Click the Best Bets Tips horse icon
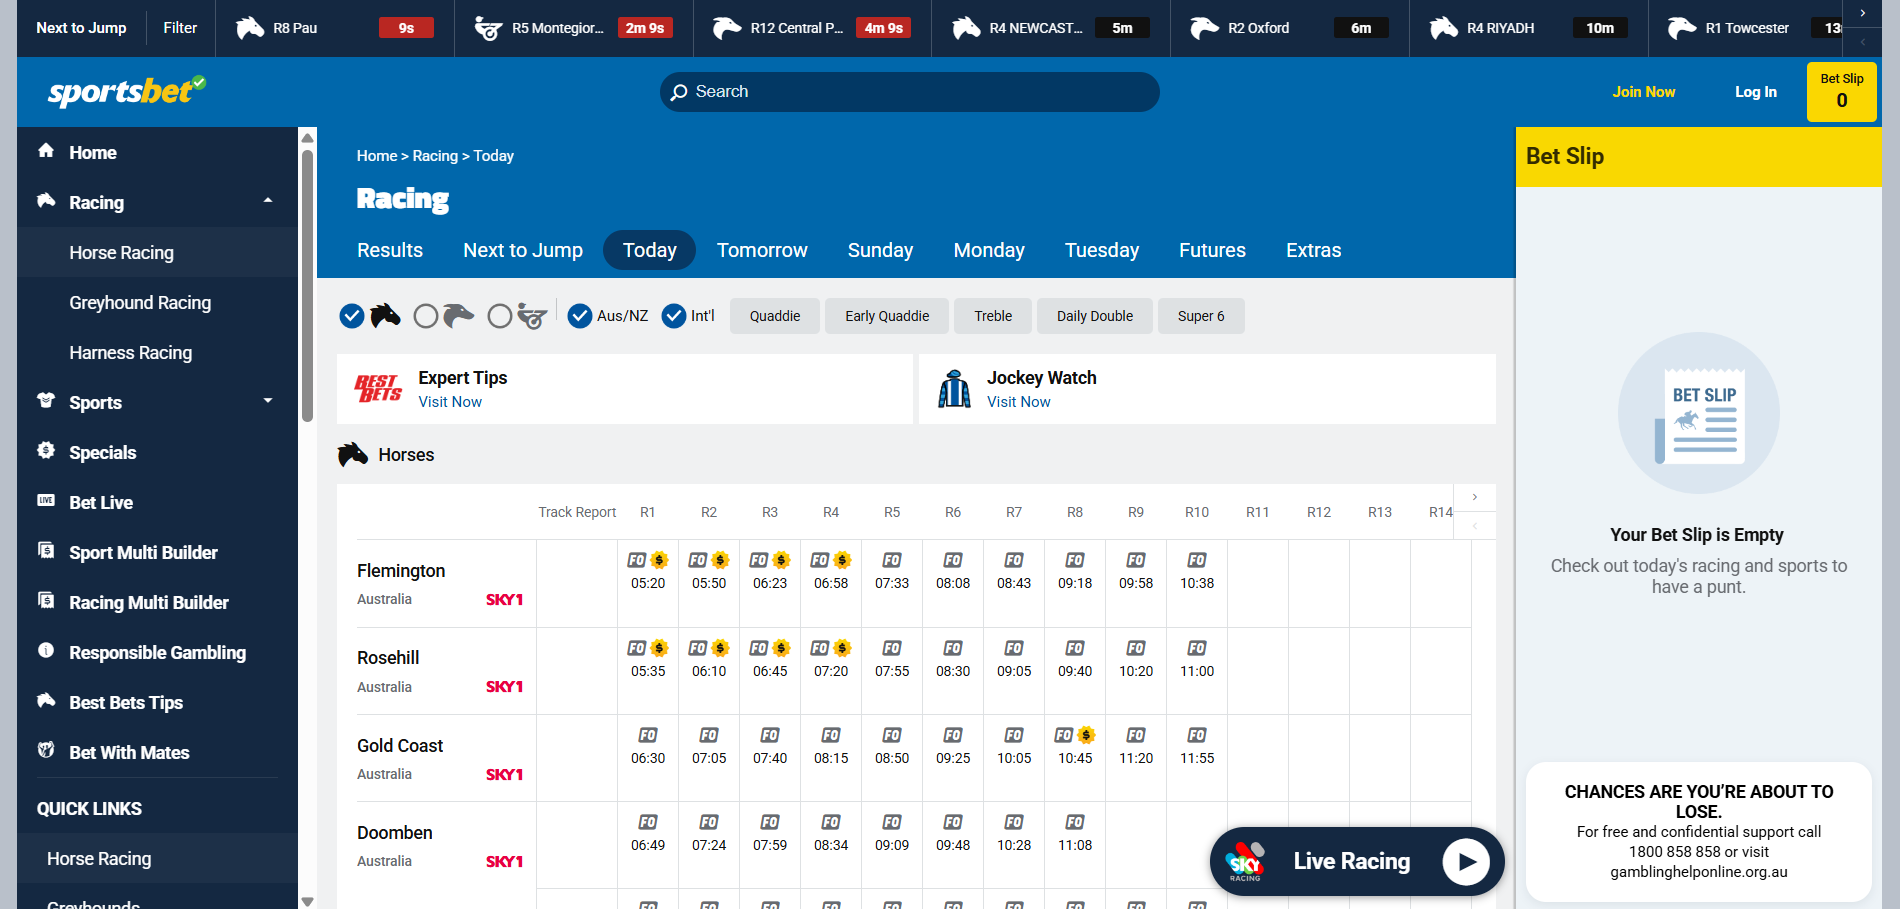1900x909 pixels. click(46, 700)
